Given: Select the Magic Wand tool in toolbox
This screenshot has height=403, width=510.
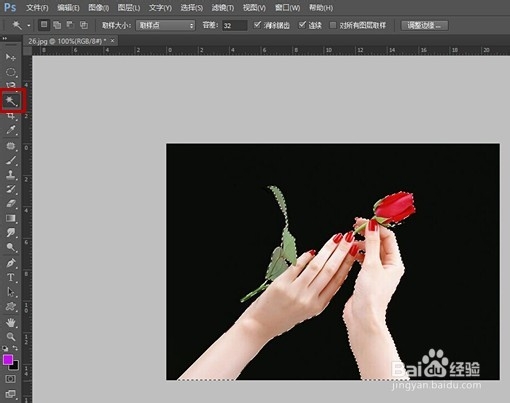Looking at the screenshot, I should pyautogui.click(x=11, y=100).
